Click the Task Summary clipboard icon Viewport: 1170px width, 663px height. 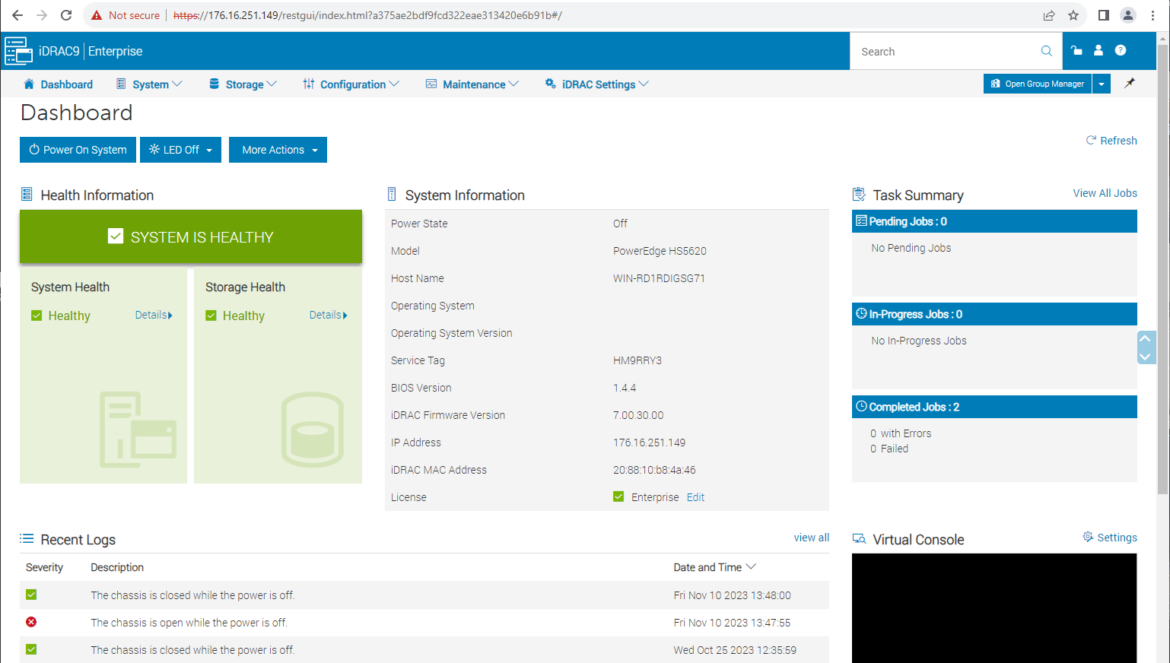[859, 195]
